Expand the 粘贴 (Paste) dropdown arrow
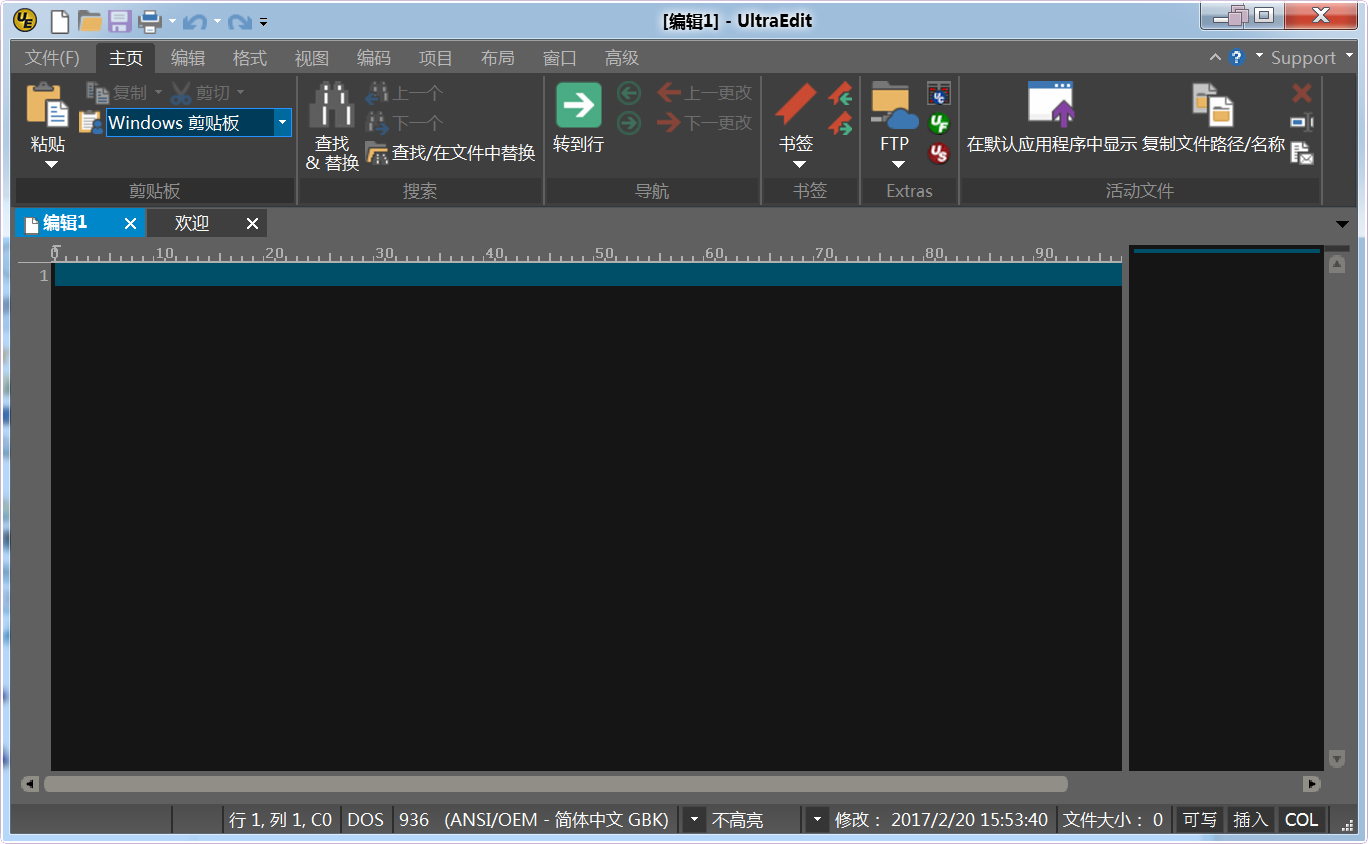This screenshot has width=1368, height=844. coord(50,164)
